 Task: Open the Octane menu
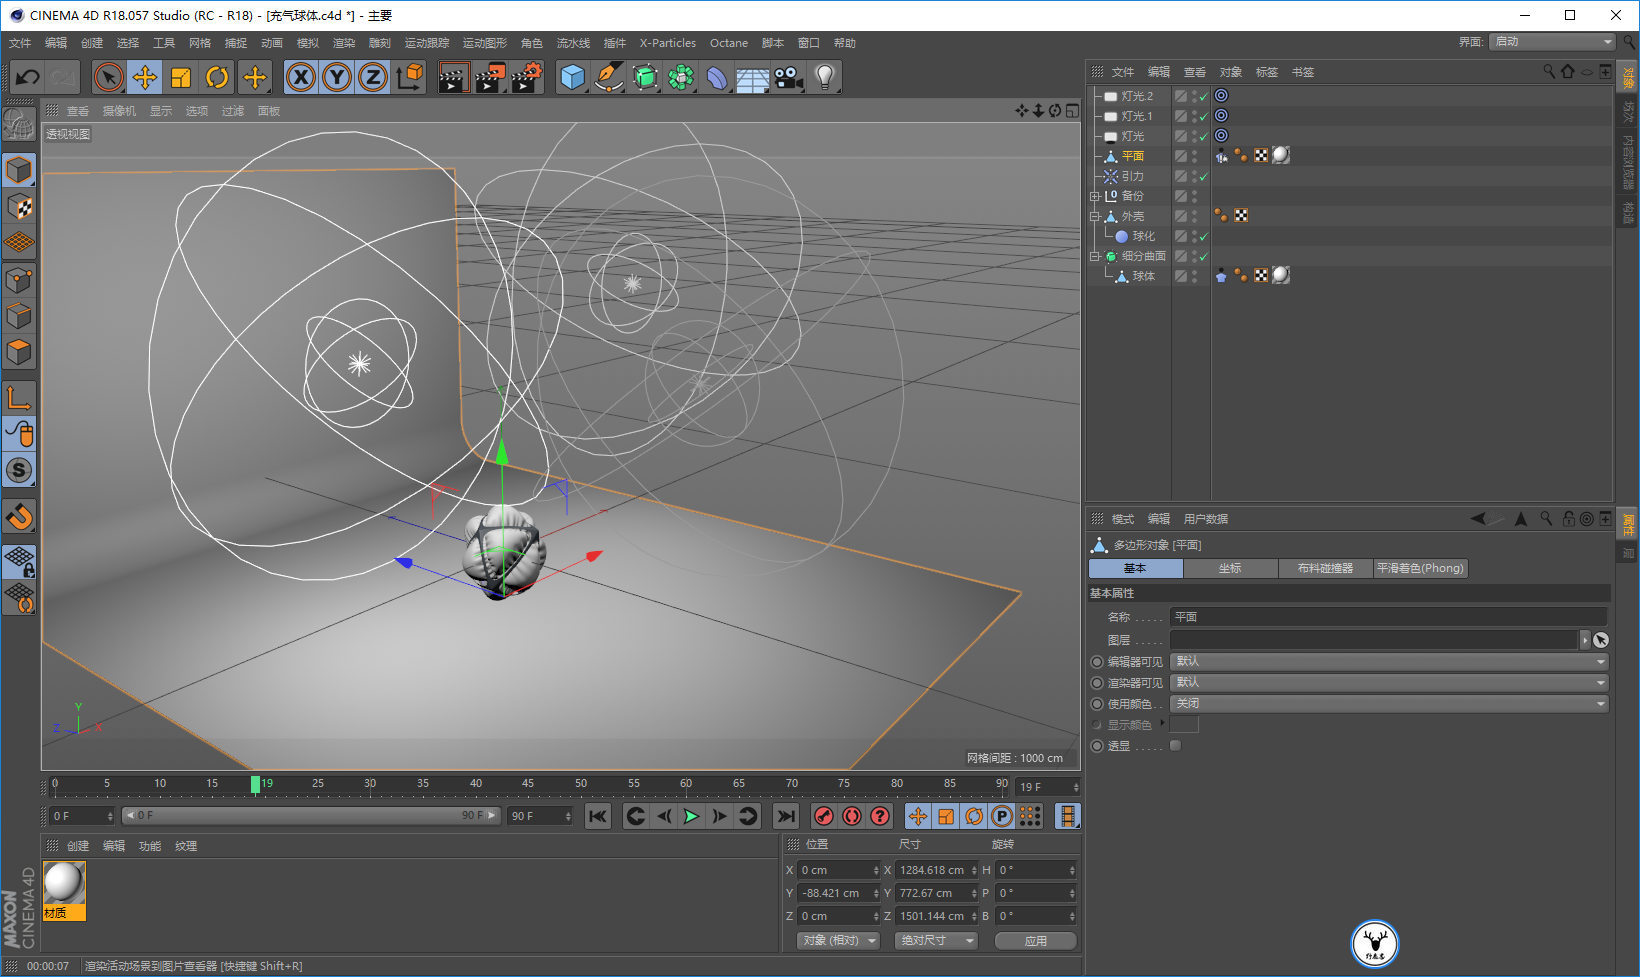pyautogui.click(x=729, y=43)
